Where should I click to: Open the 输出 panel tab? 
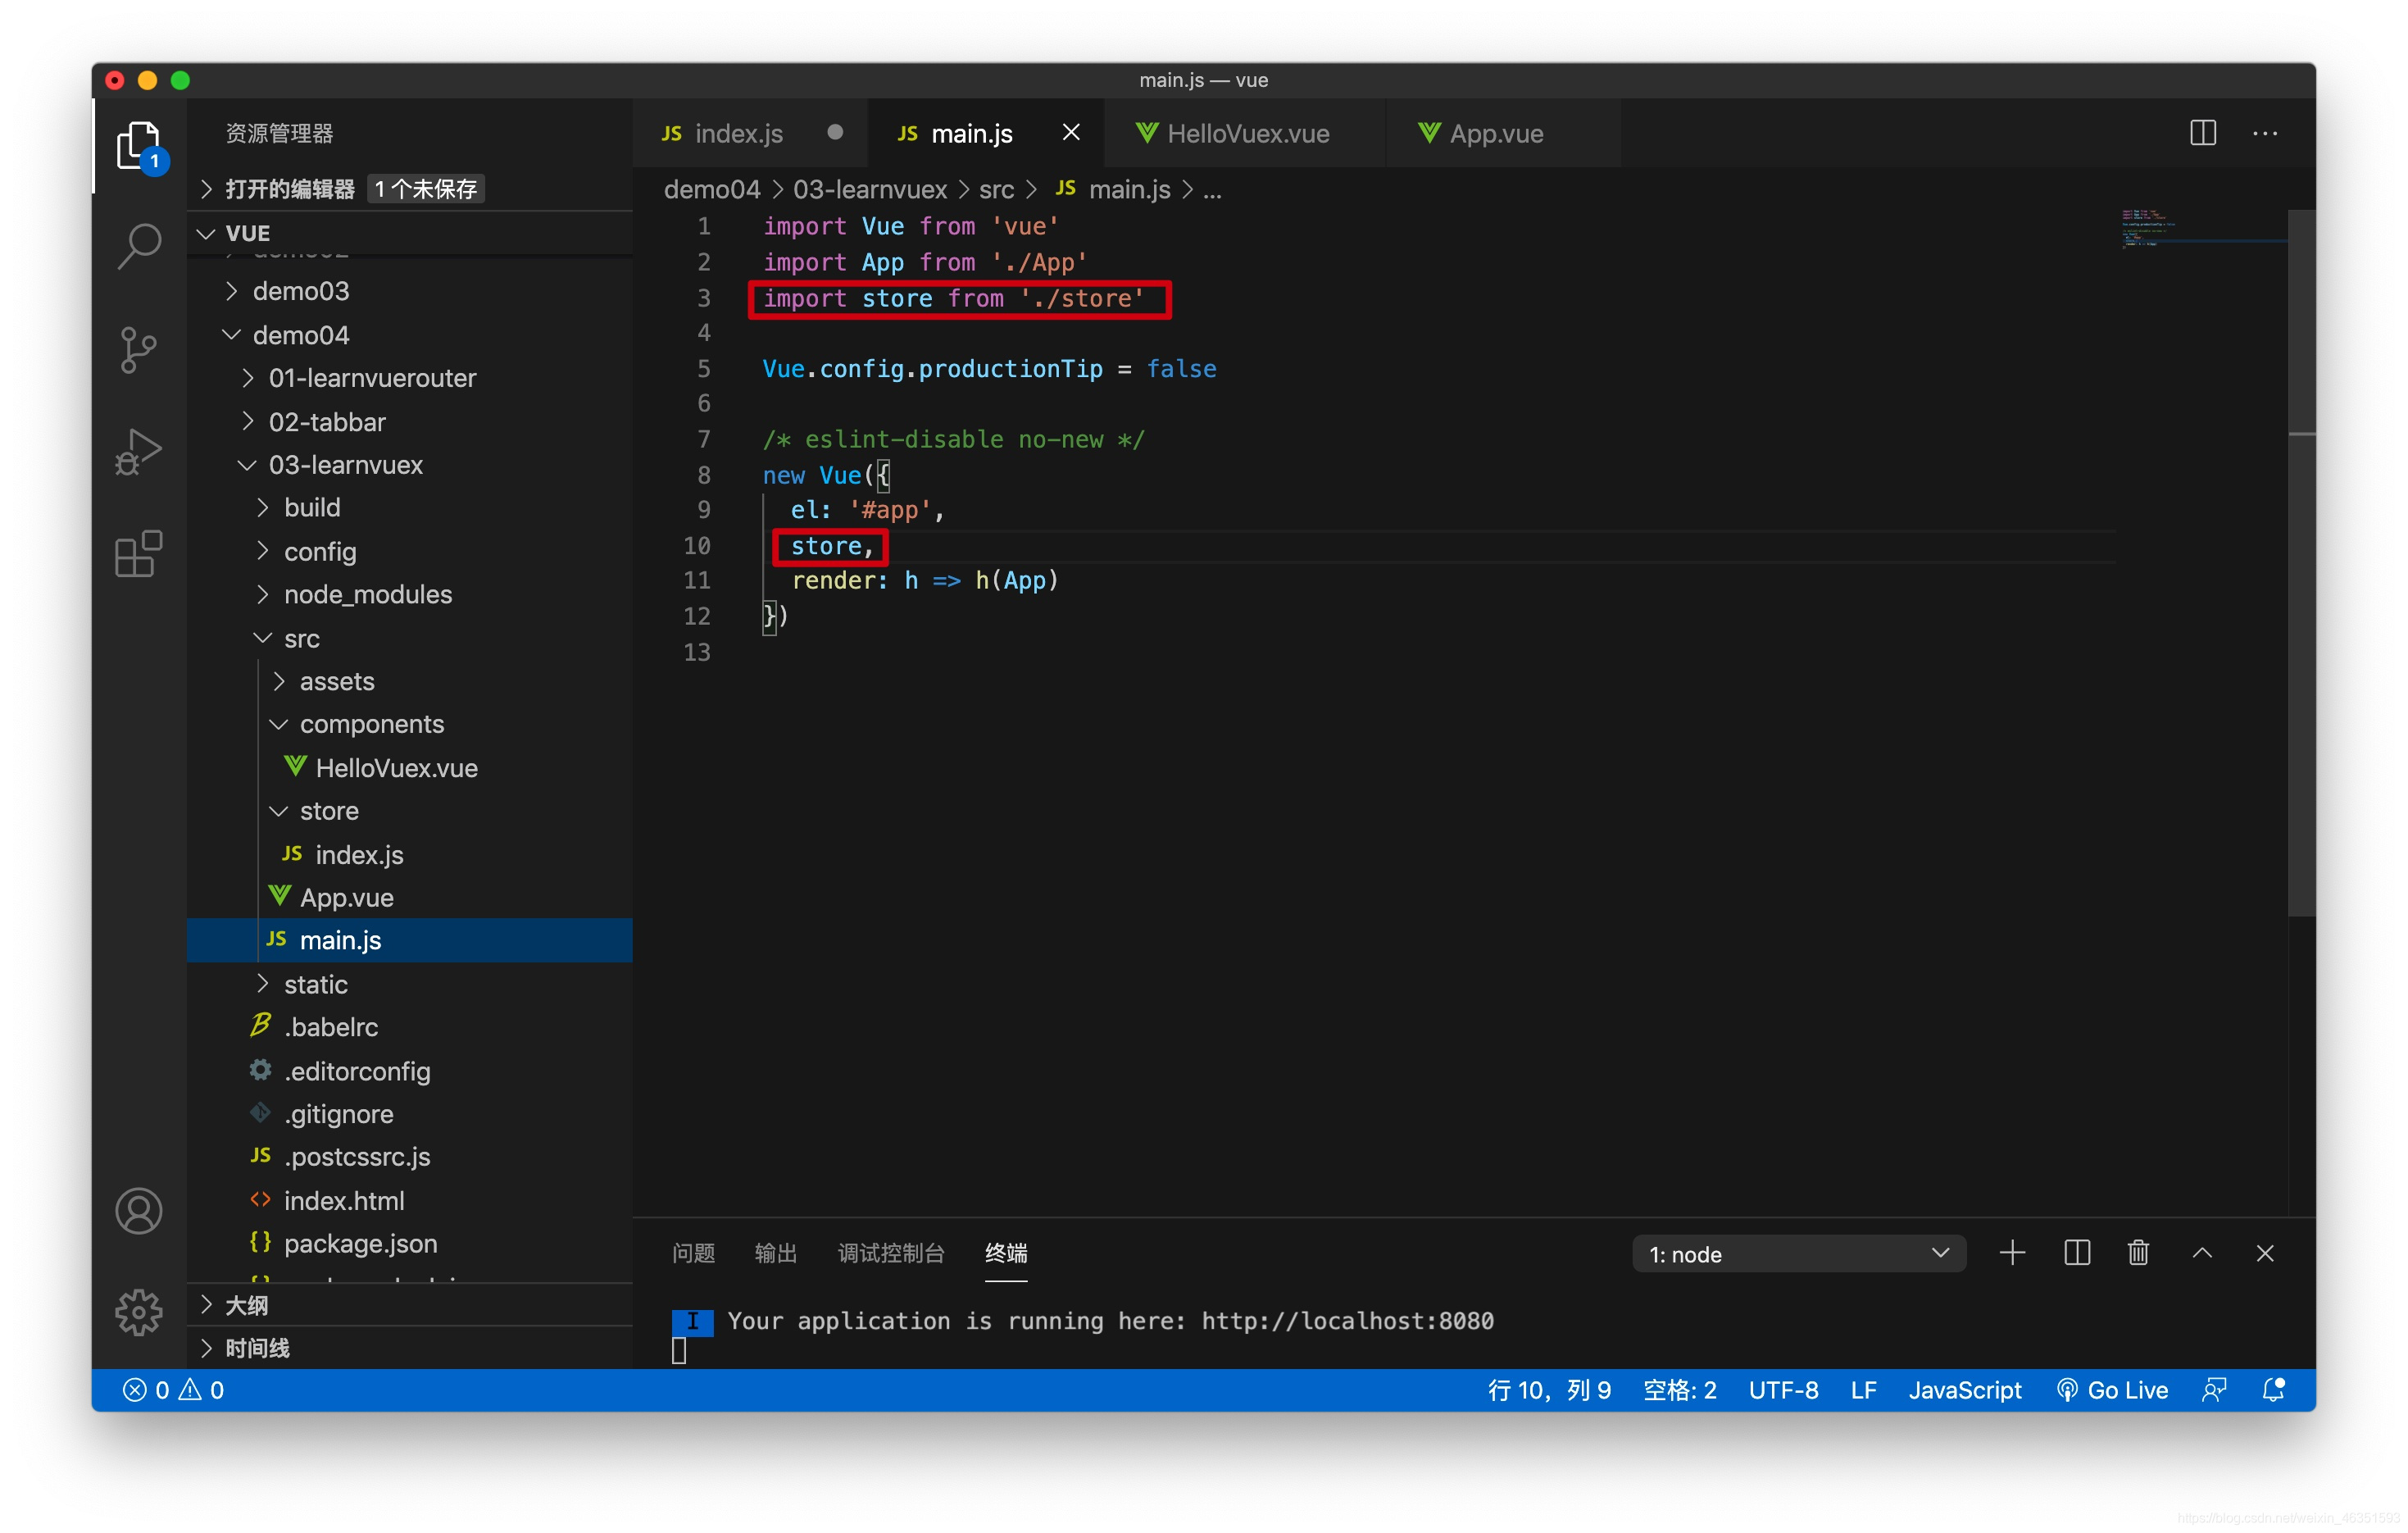pyautogui.click(x=775, y=1253)
